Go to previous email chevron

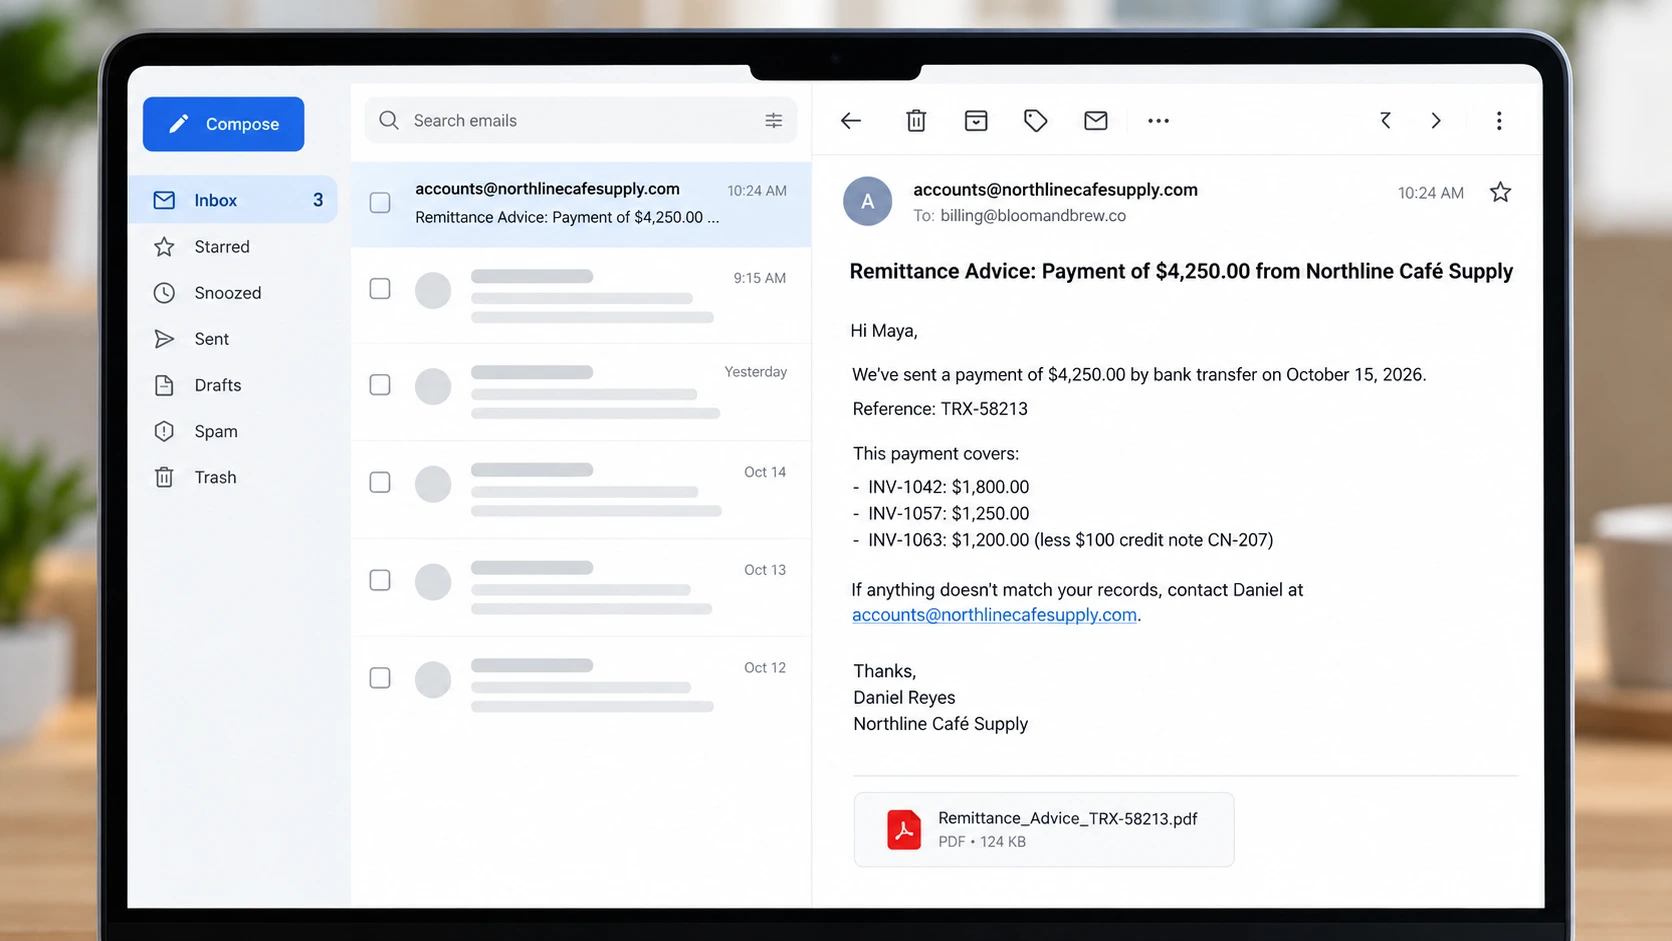click(x=1386, y=121)
